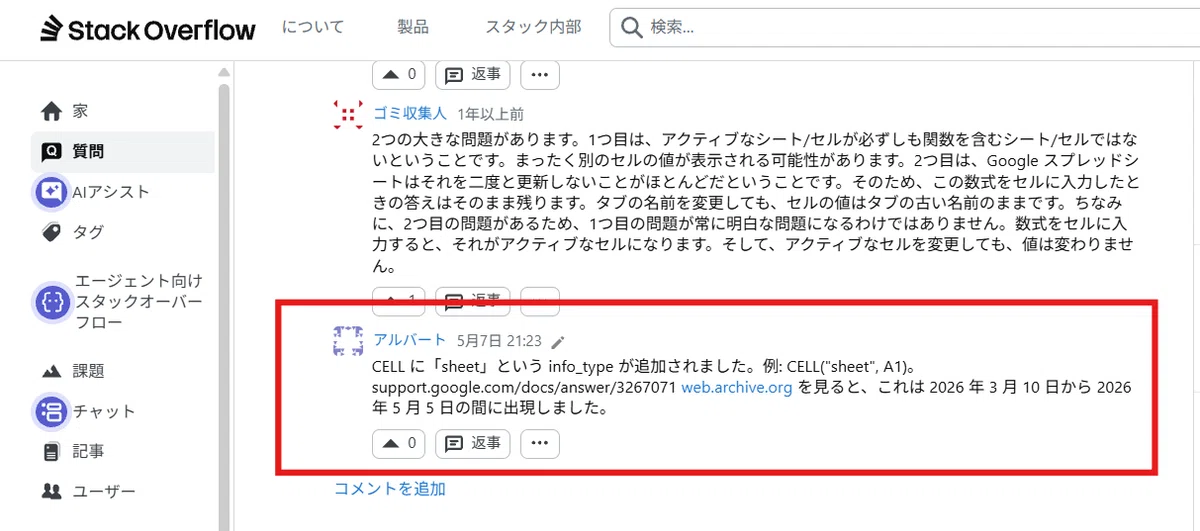Viewport: 1200px width, 531px height.
Task: Open タグ (Tags) in the sidebar
Action: (x=122, y=232)
